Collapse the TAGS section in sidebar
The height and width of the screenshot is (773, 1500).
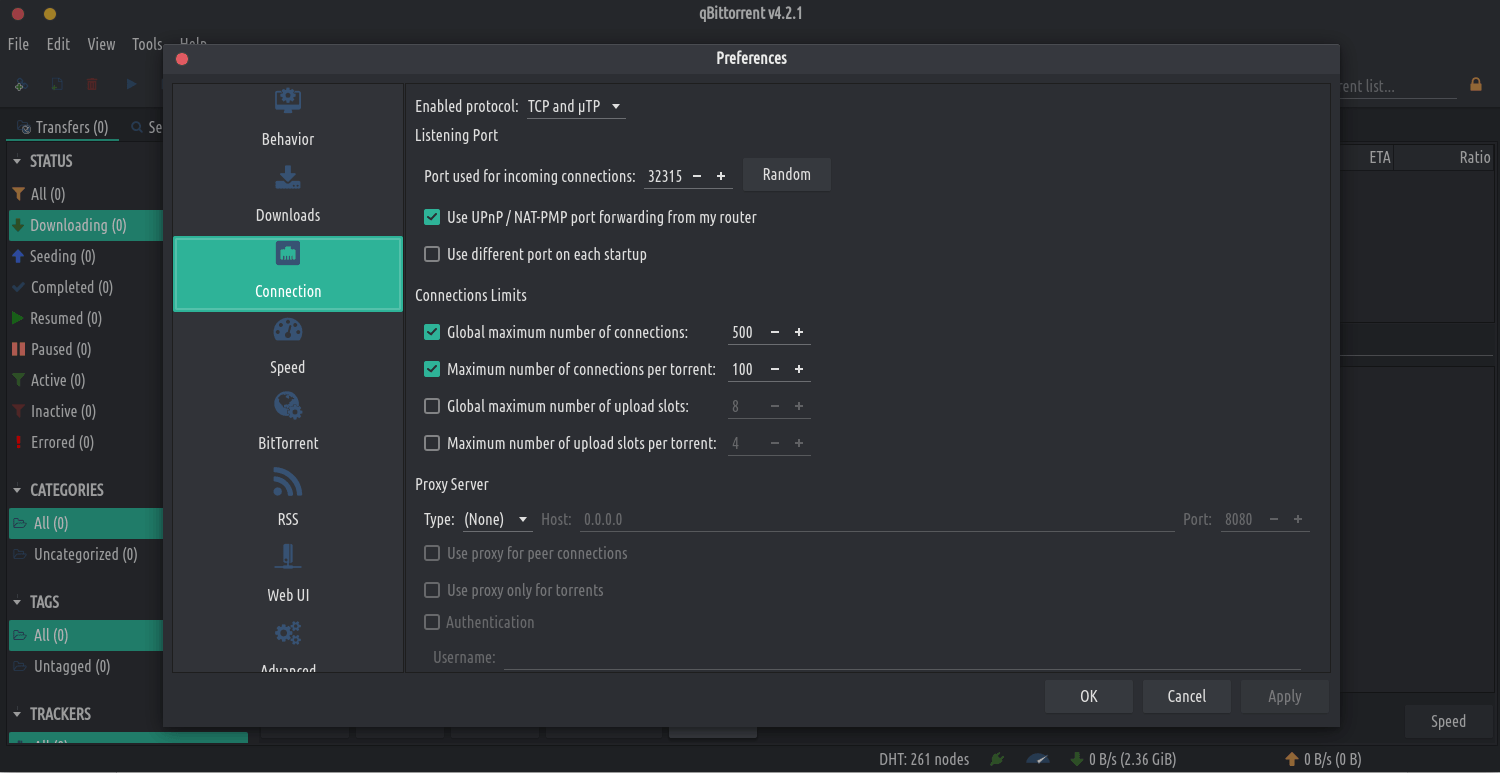coord(17,602)
